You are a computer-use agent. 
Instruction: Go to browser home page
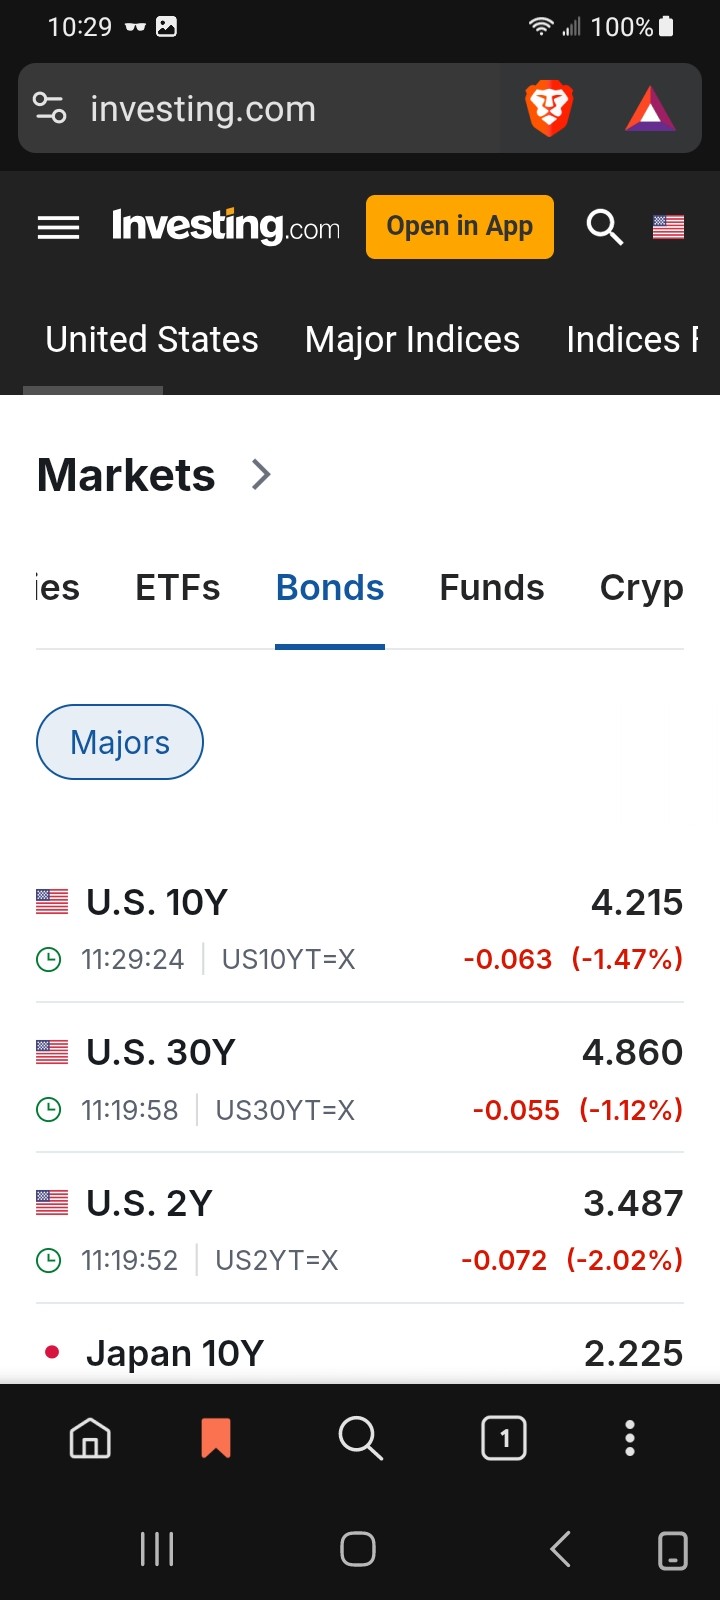click(90, 1438)
